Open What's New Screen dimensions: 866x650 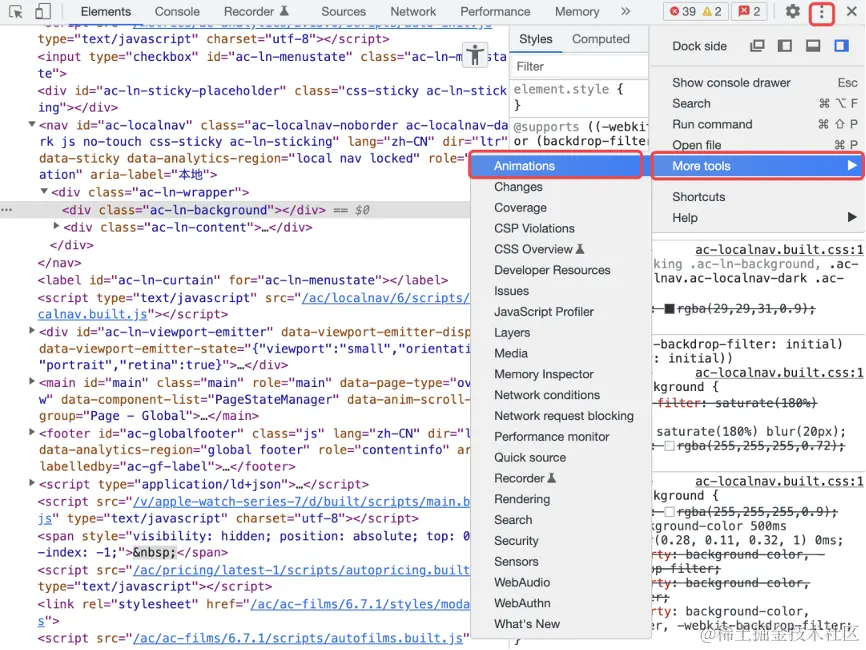561,623
